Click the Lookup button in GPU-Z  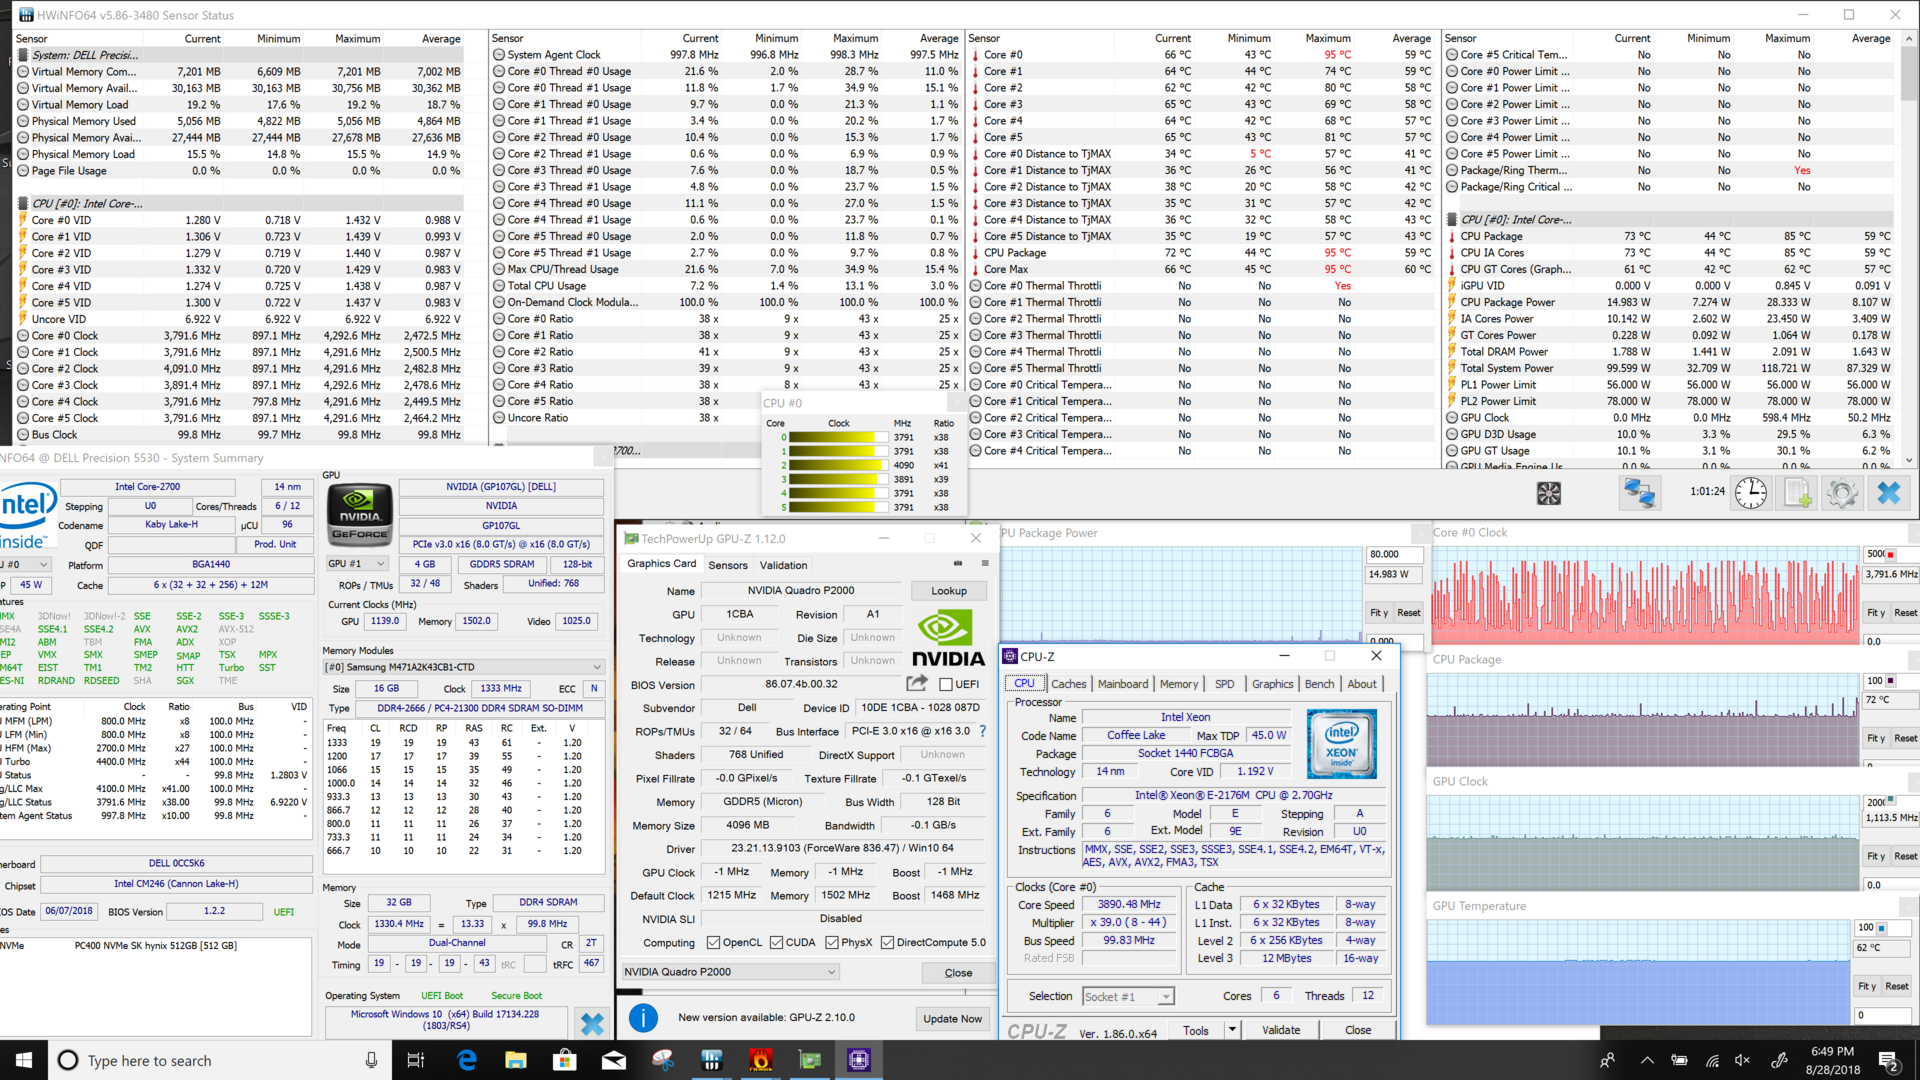click(948, 591)
